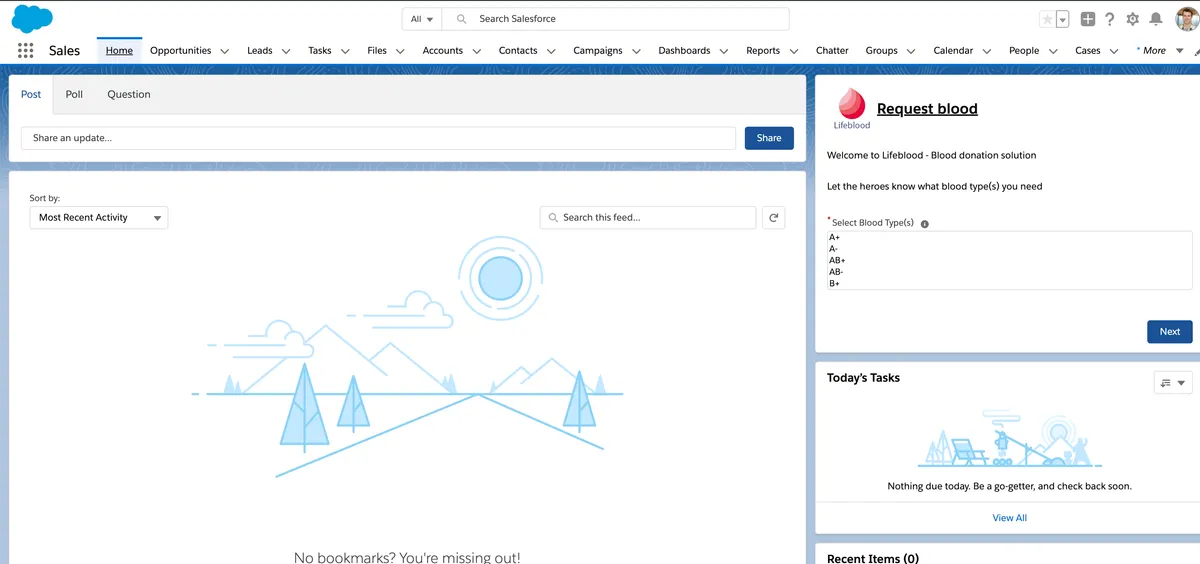
Task: Go to the Home tab
Action: pyautogui.click(x=119, y=51)
